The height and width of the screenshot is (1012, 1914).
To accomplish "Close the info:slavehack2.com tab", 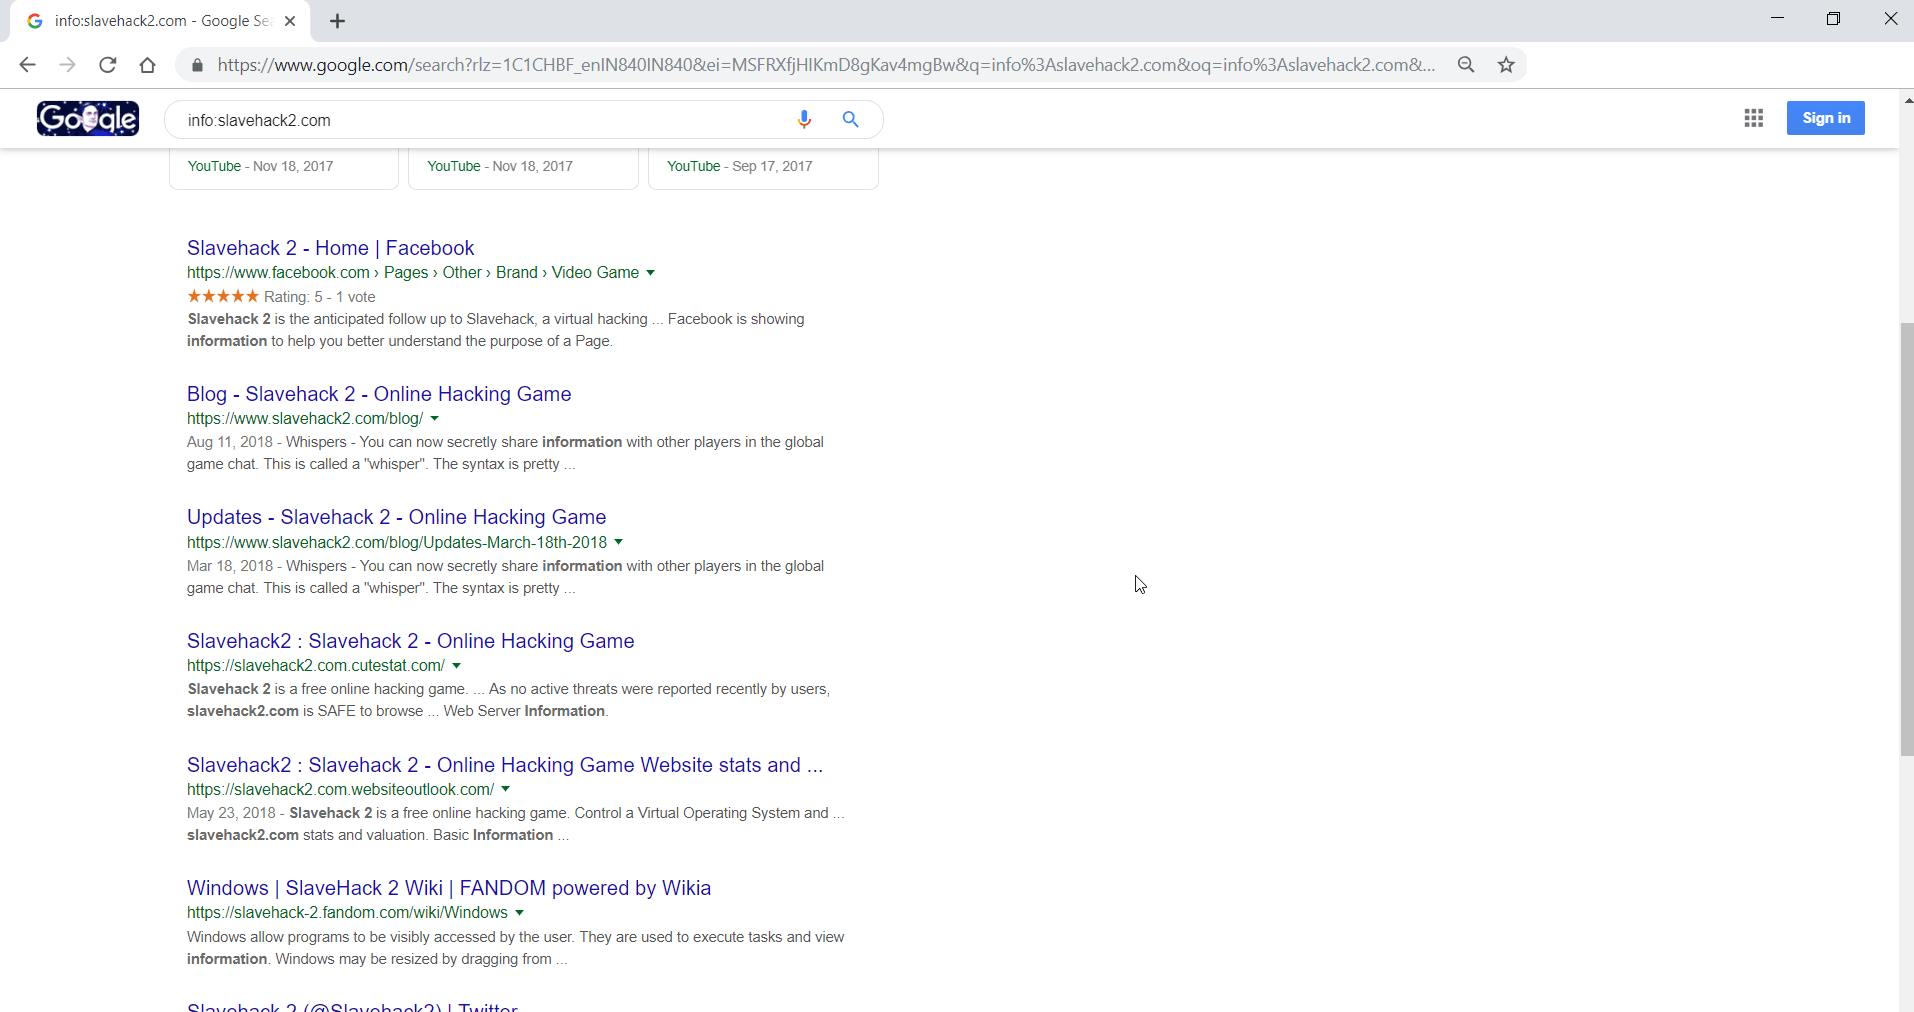I will pyautogui.click(x=290, y=21).
